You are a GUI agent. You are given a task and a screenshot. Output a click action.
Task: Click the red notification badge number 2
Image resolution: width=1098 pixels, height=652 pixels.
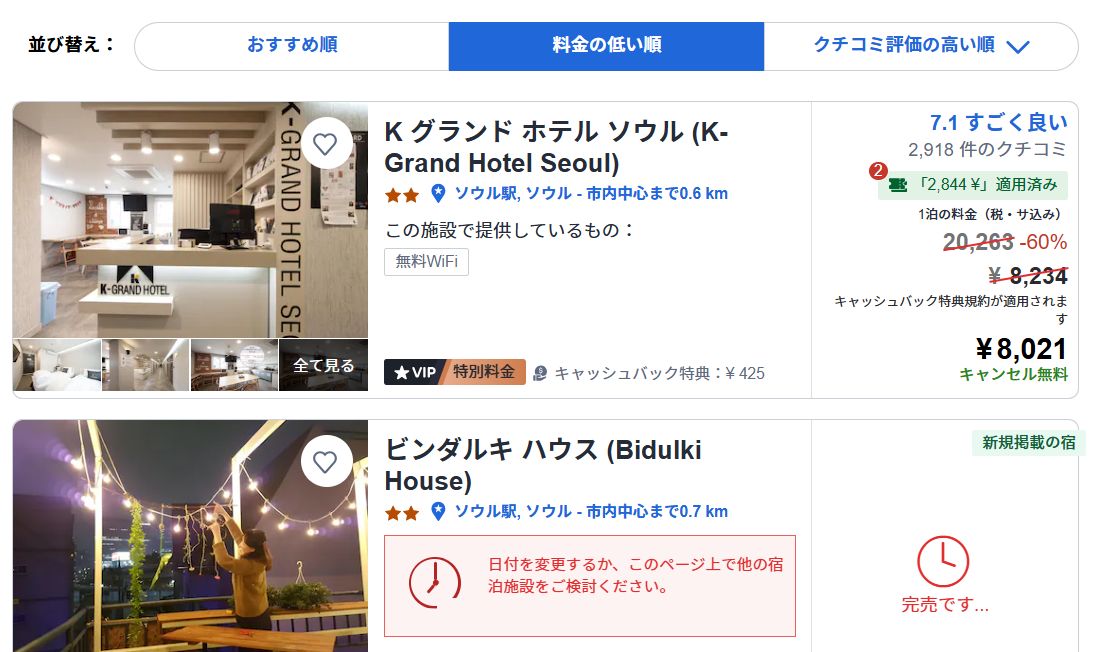click(x=878, y=171)
